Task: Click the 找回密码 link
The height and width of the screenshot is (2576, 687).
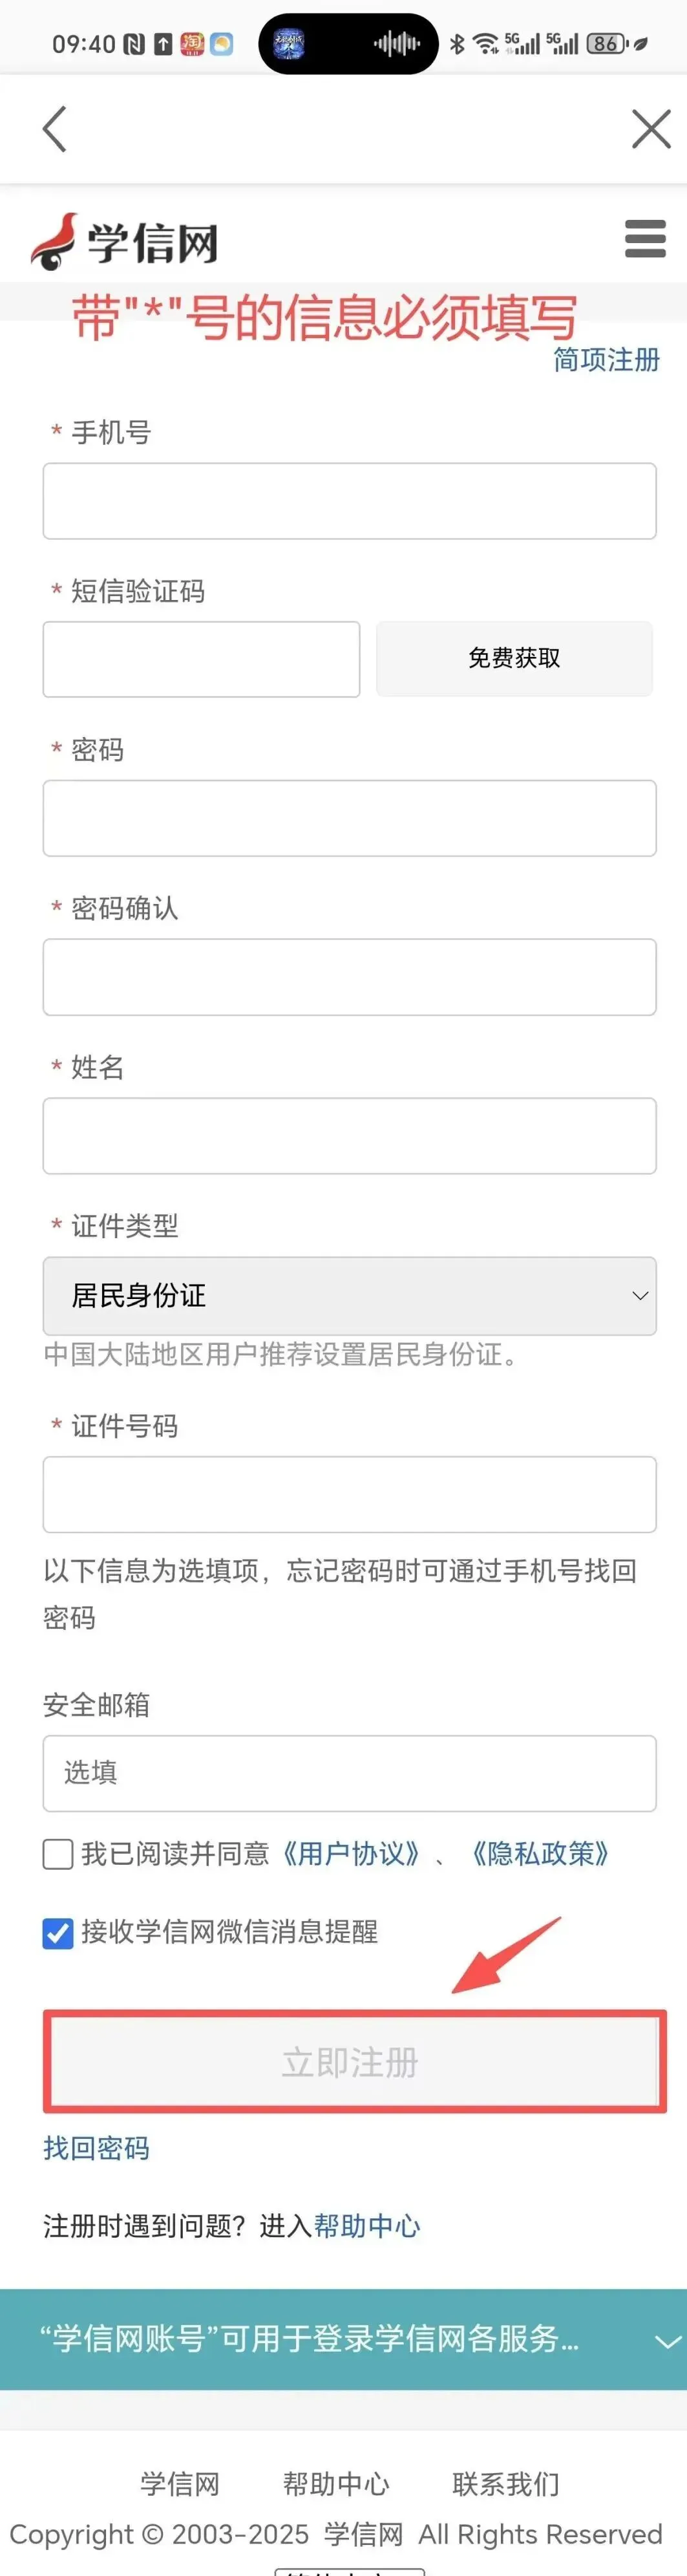Action: coord(96,2149)
